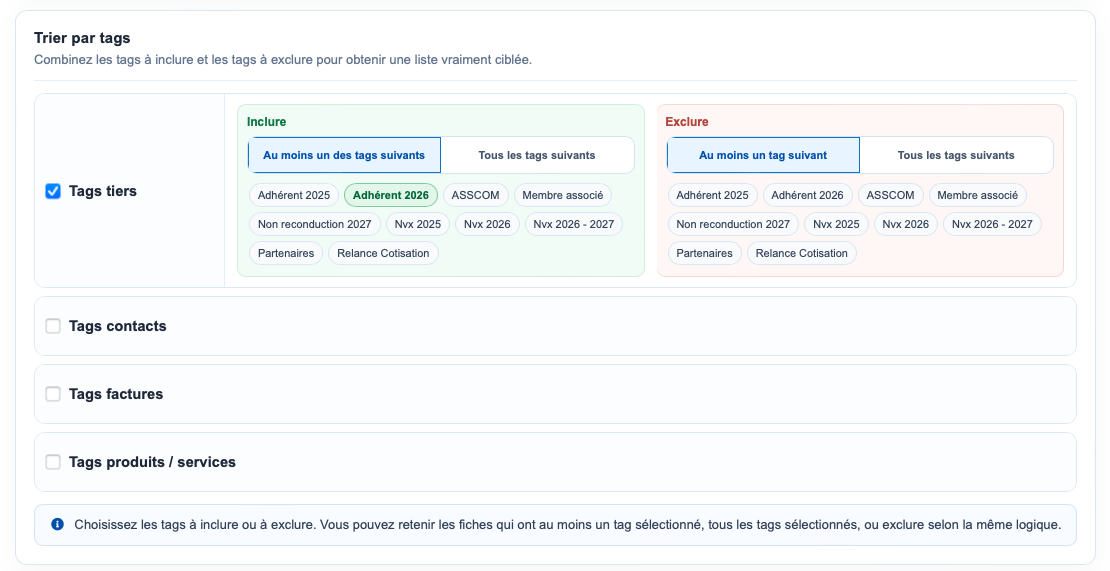Select 'Au moins un tag suivant' in Exclure
The width and height of the screenshot is (1110, 571).
point(763,155)
